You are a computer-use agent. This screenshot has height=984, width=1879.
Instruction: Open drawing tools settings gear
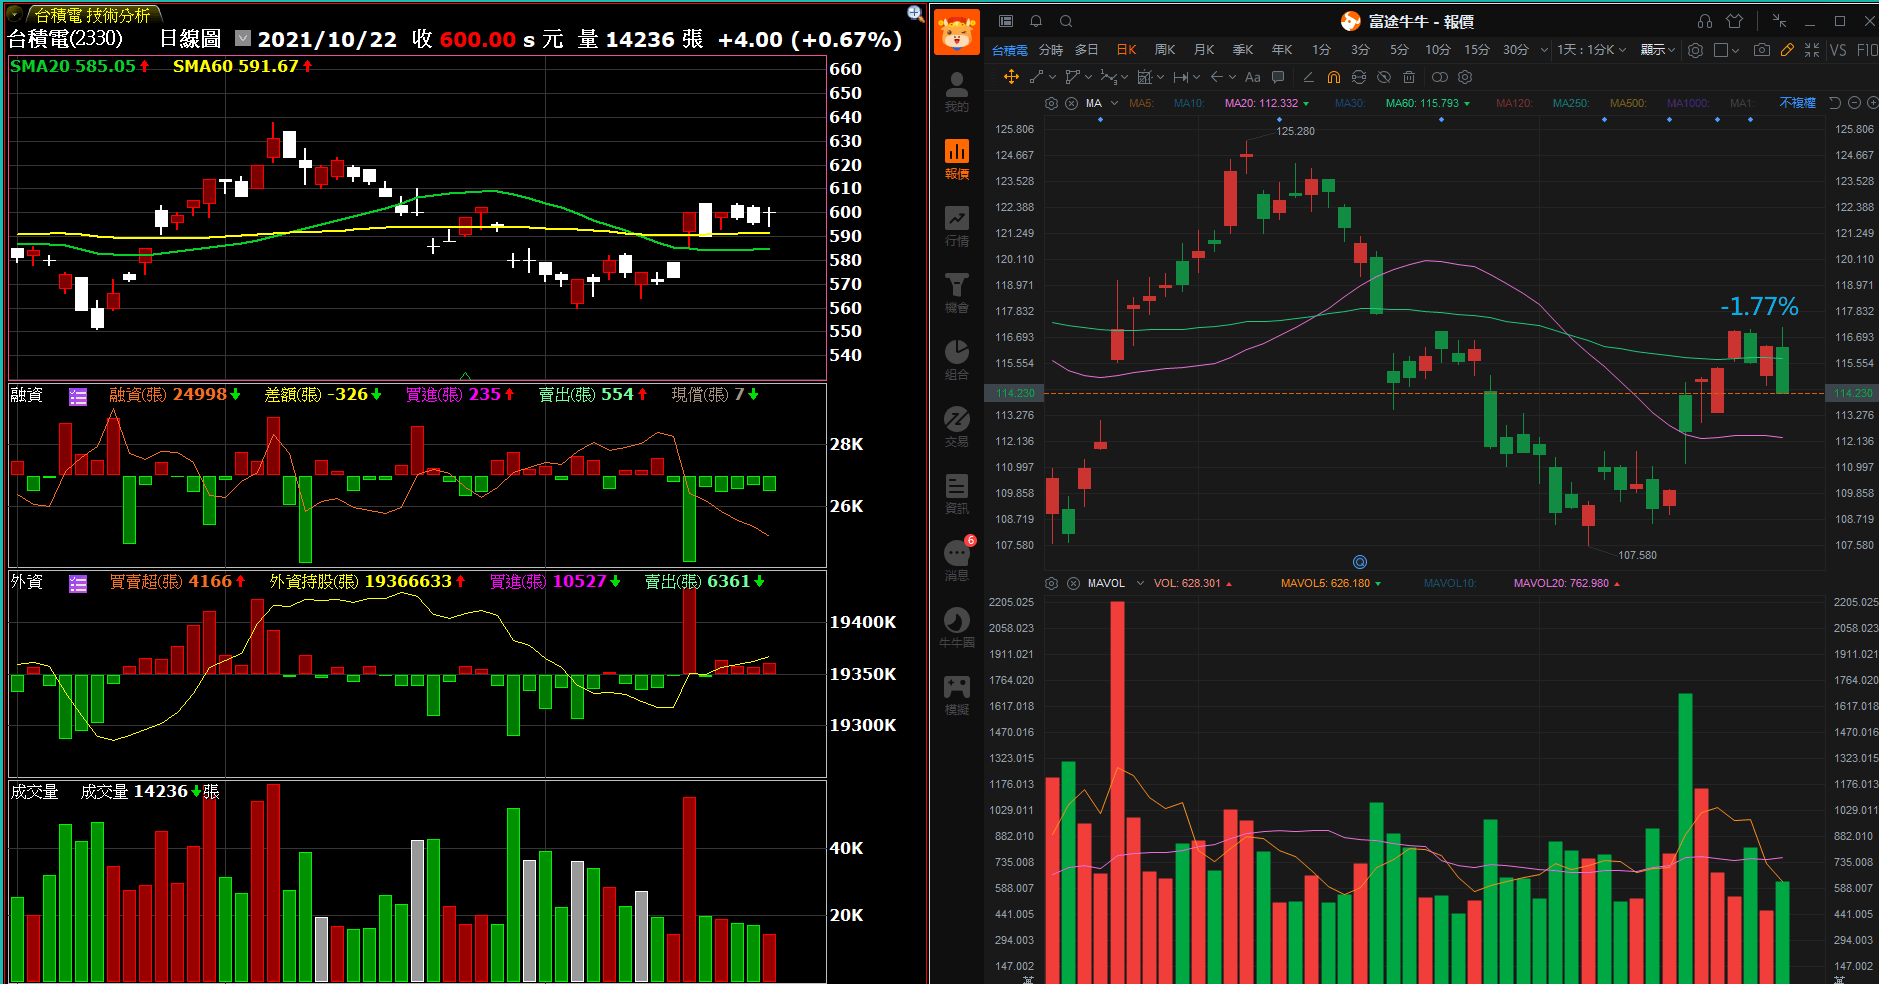click(1465, 77)
